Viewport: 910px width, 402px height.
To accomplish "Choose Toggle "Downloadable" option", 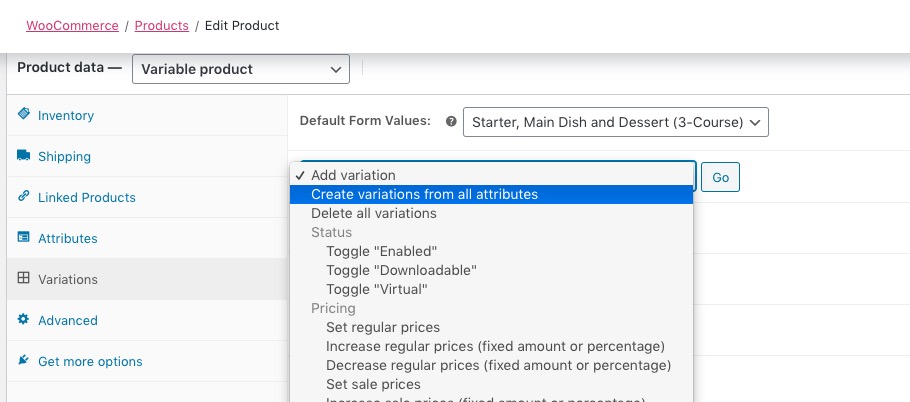I will click(401, 270).
